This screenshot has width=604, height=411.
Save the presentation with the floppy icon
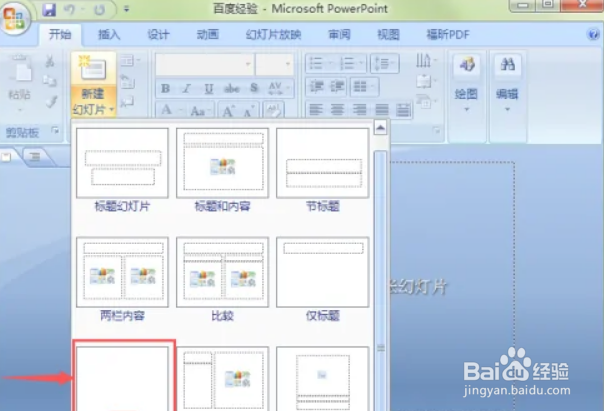pos(49,10)
